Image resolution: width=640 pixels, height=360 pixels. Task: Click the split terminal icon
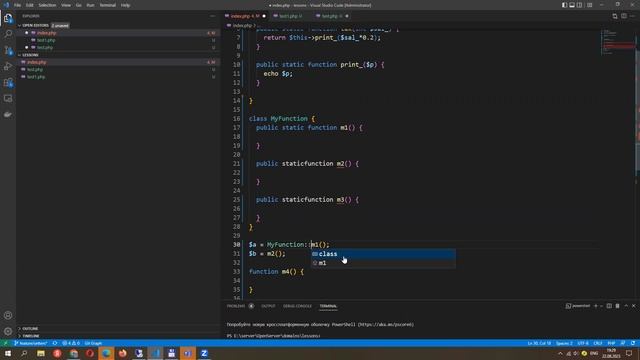(609, 306)
